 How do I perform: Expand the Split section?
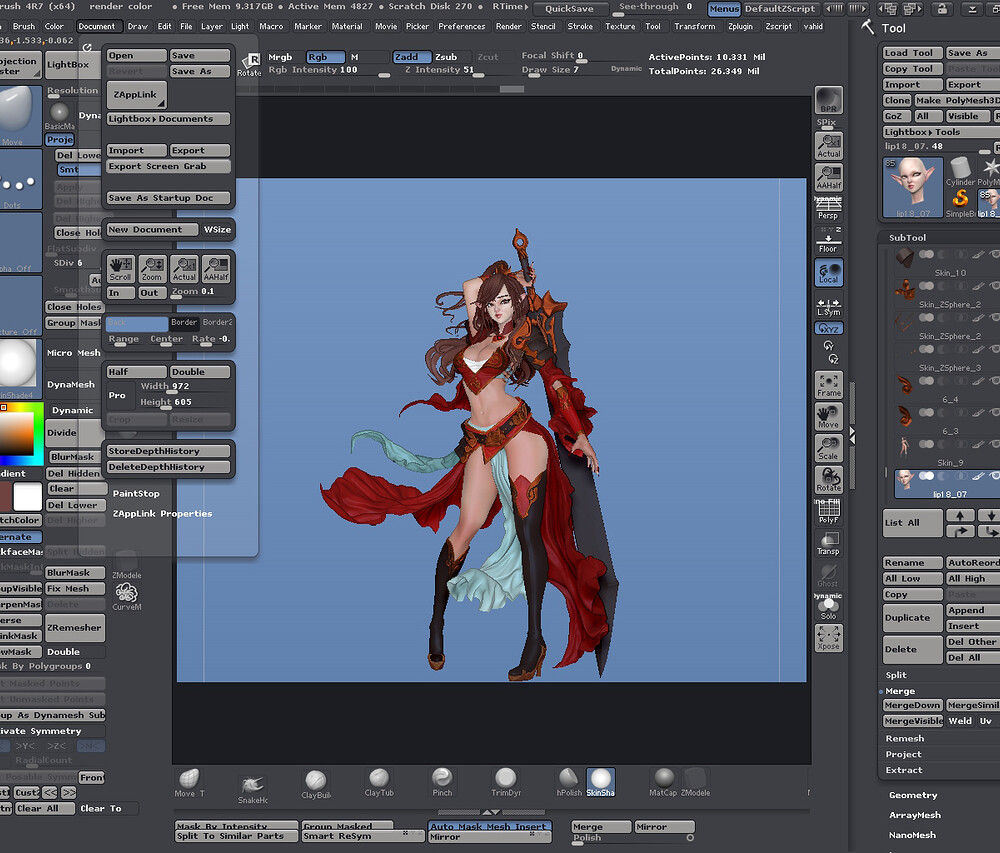coord(895,675)
